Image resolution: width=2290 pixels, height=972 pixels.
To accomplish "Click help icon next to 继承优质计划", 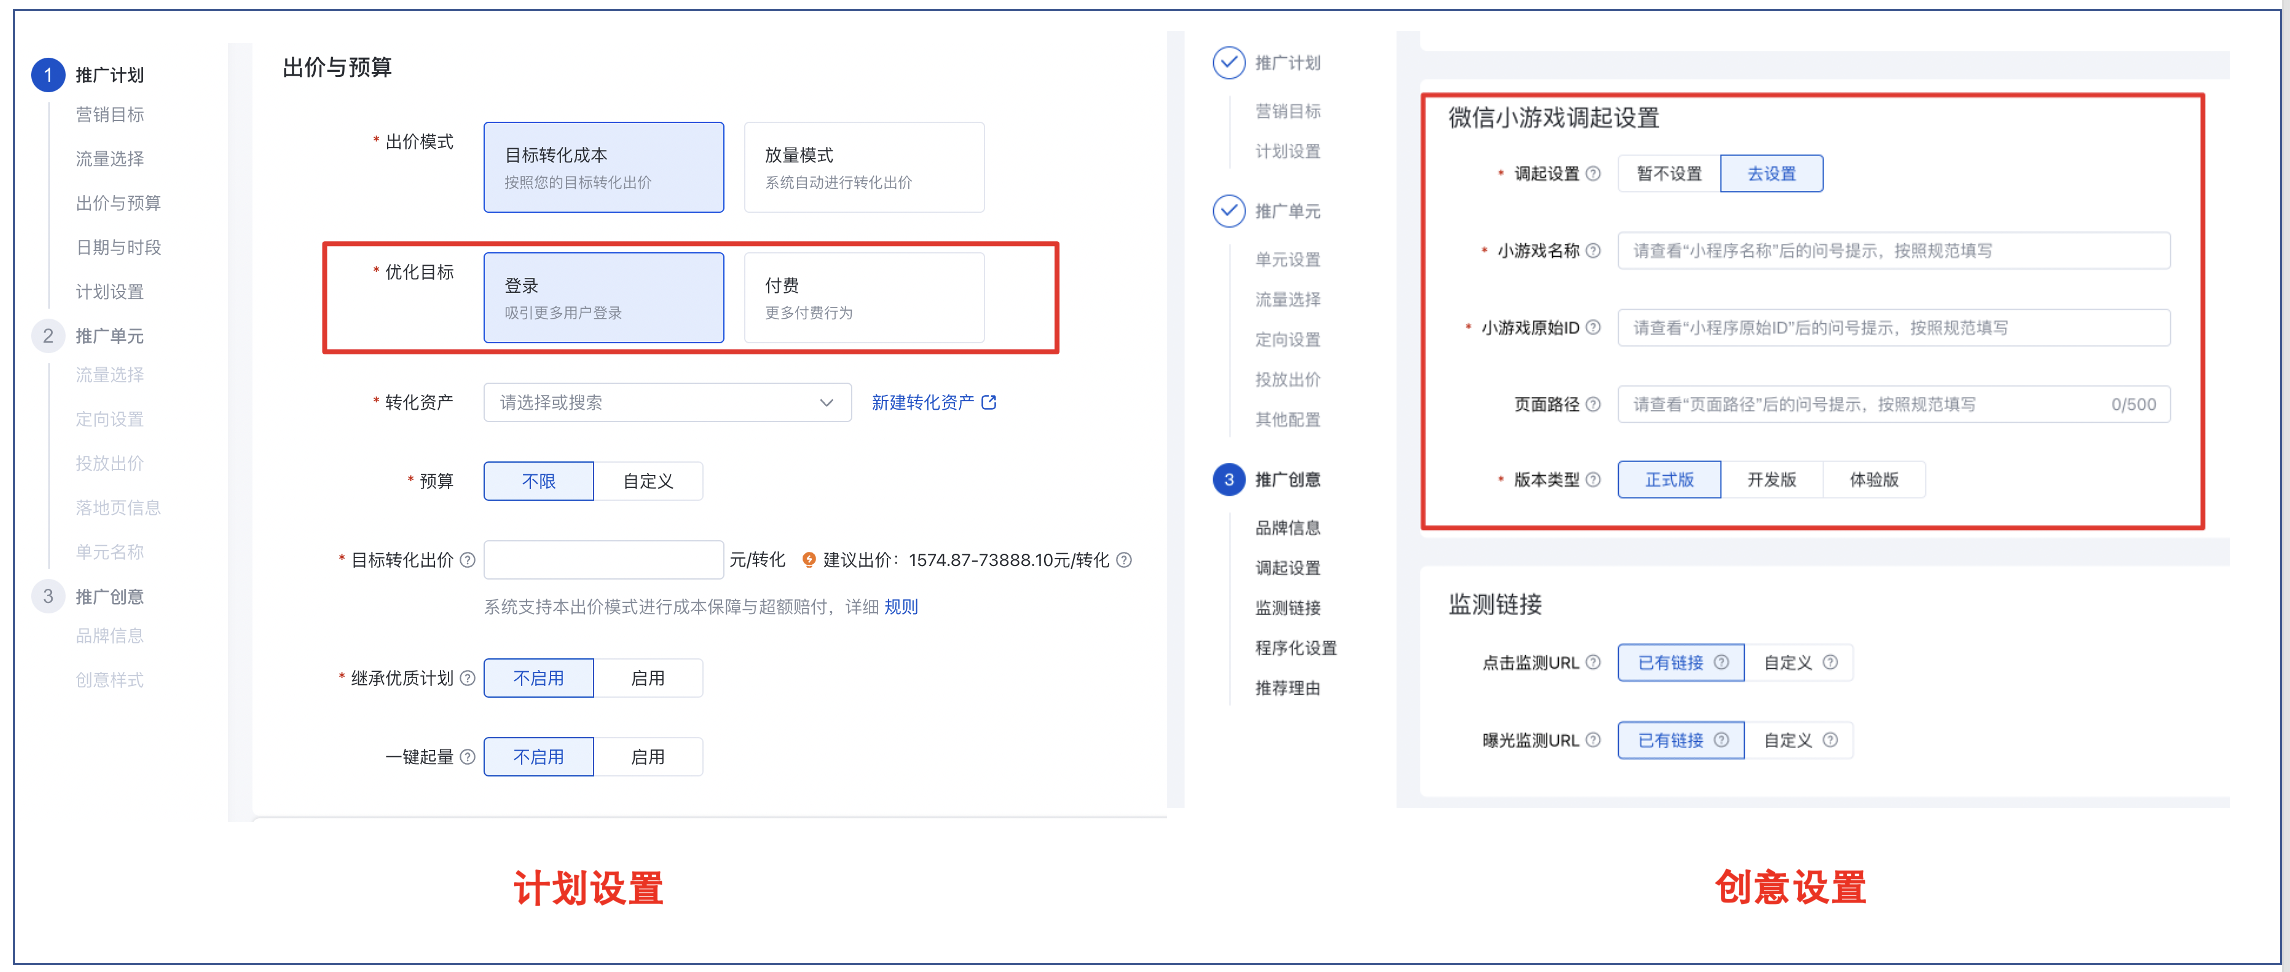I will (467, 678).
